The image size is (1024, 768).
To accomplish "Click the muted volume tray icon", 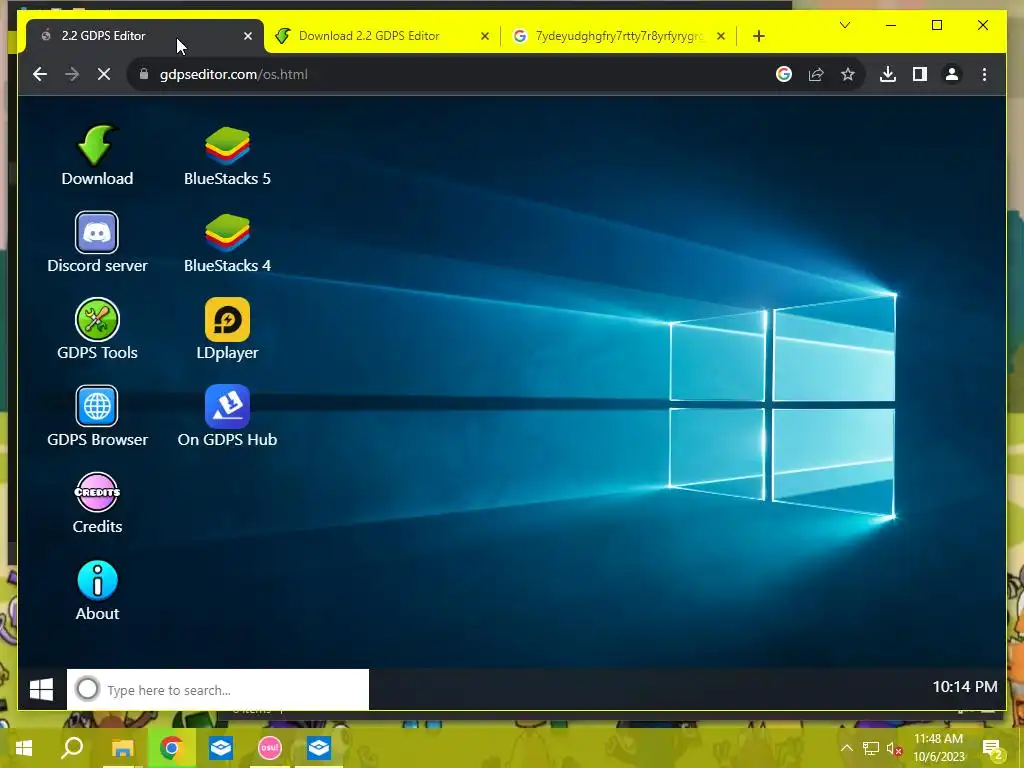I will click(894, 748).
